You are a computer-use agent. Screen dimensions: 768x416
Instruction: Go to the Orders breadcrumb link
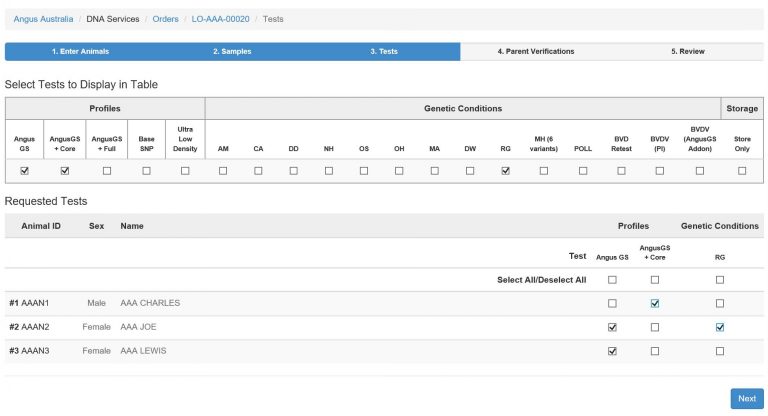tap(165, 19)
